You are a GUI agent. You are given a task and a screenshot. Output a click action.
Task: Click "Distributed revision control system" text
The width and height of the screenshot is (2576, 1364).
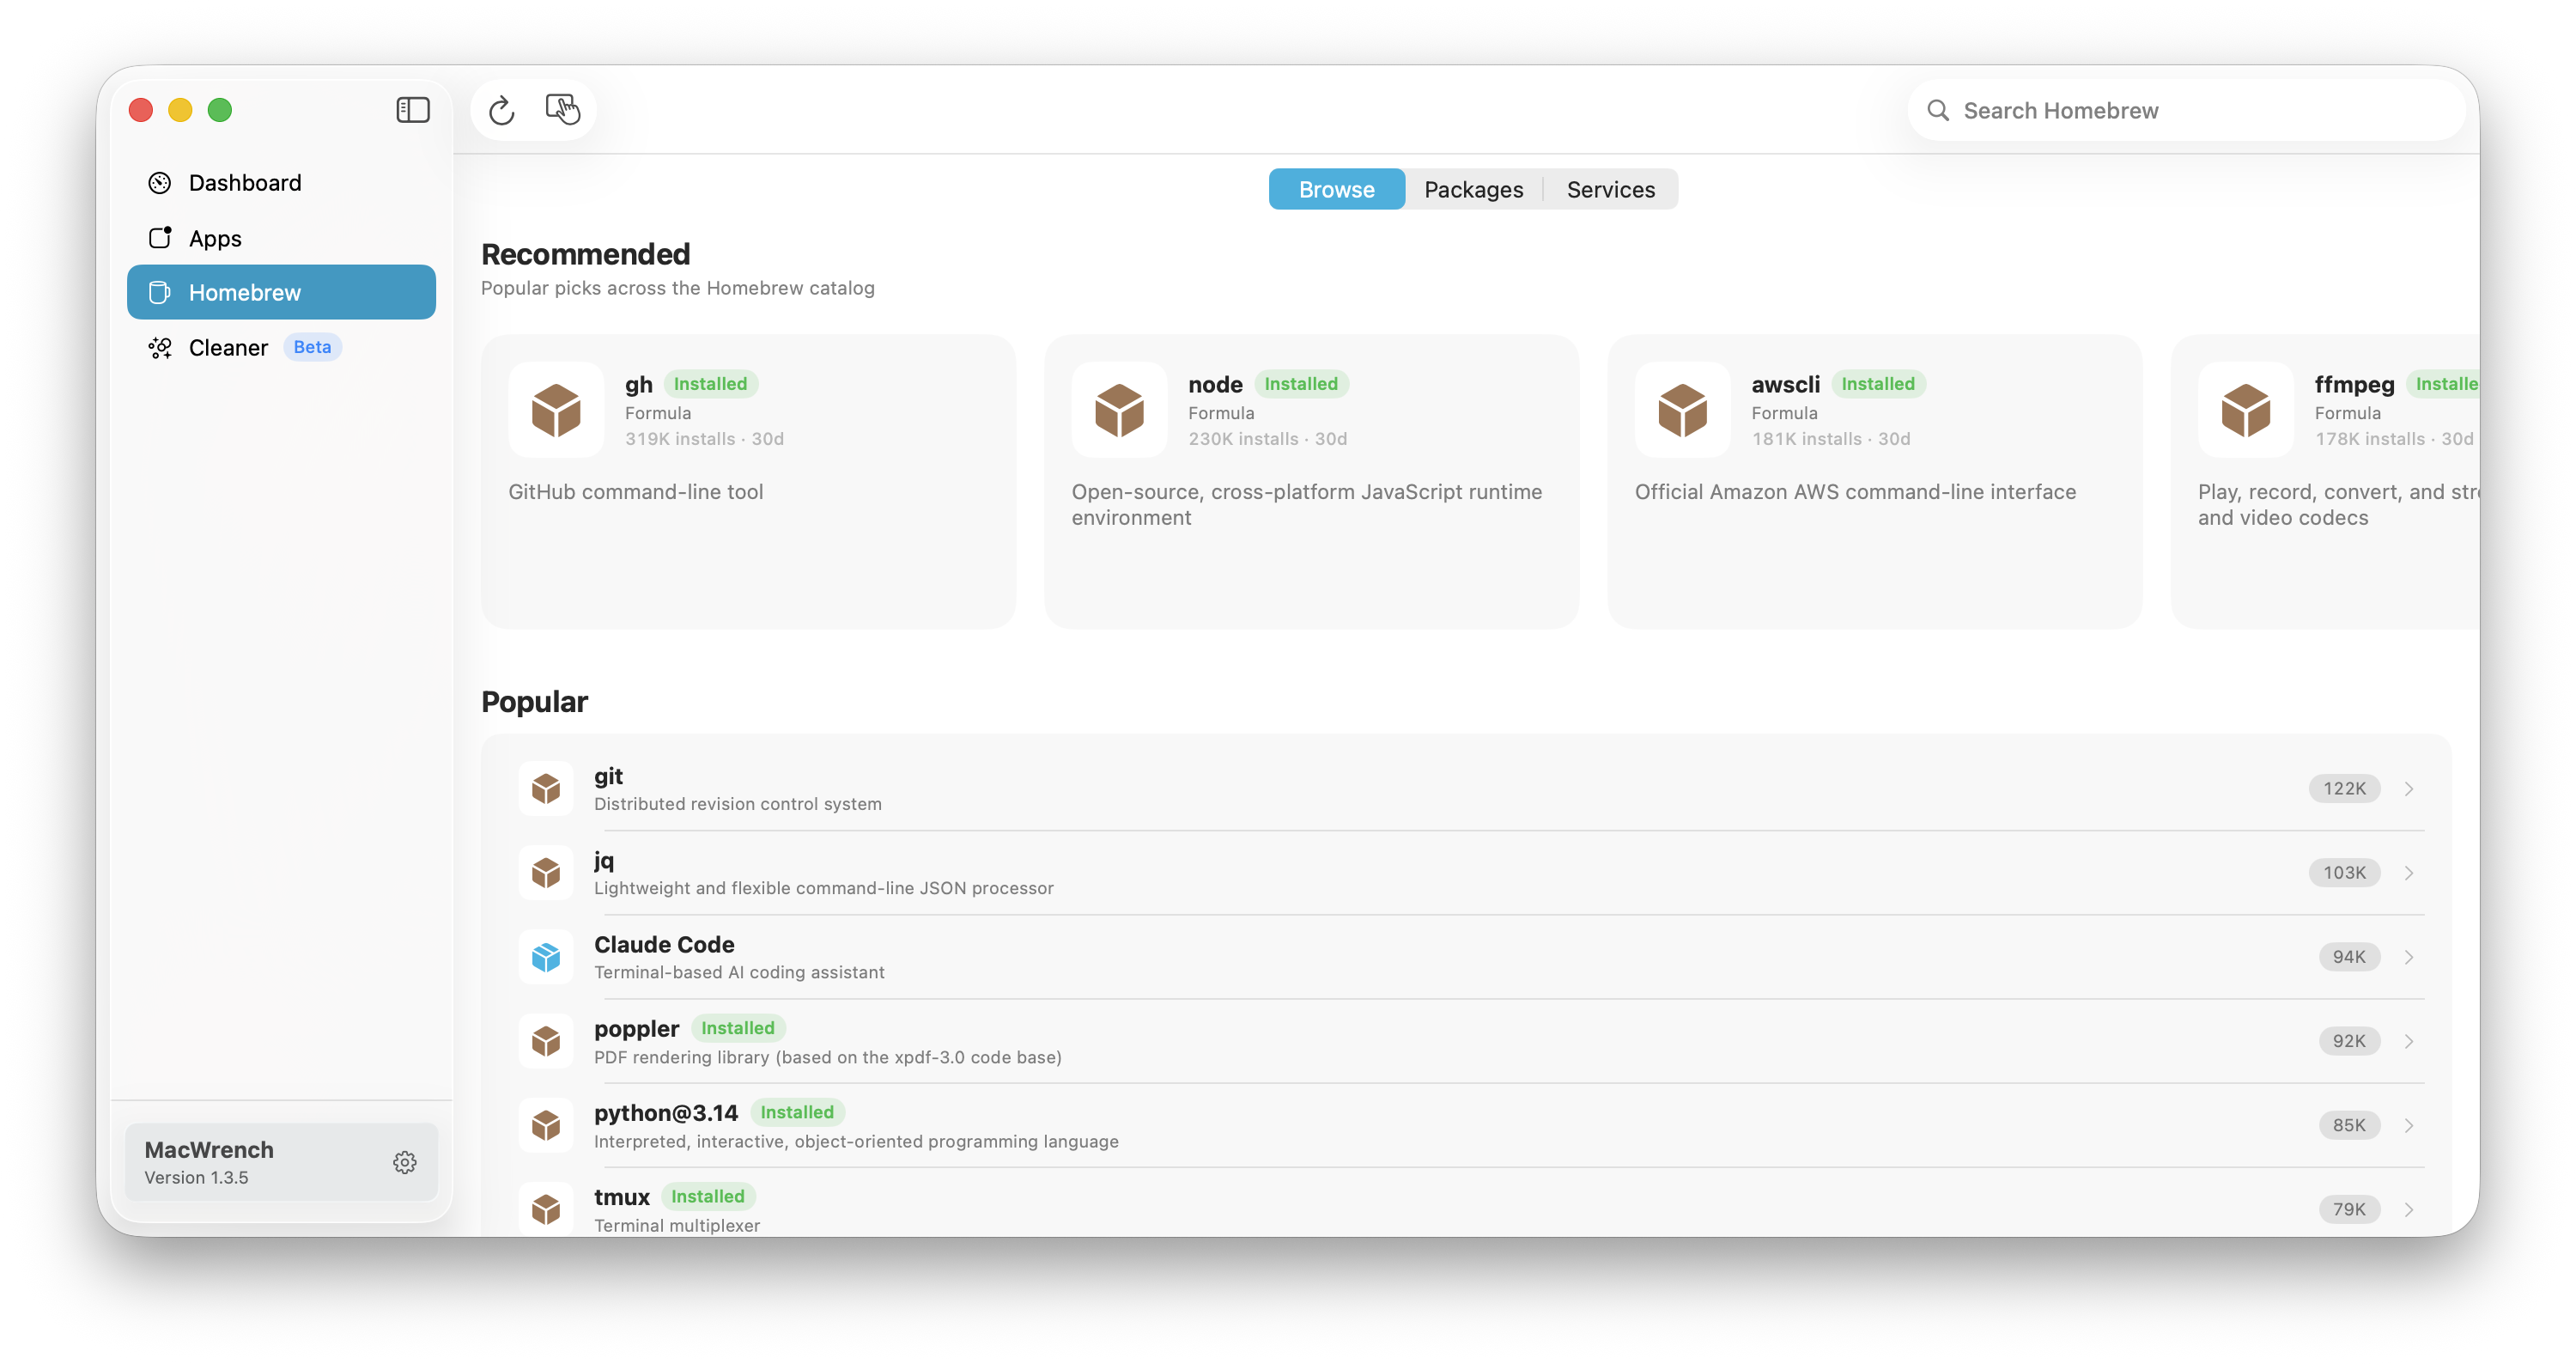coord(737,804)
